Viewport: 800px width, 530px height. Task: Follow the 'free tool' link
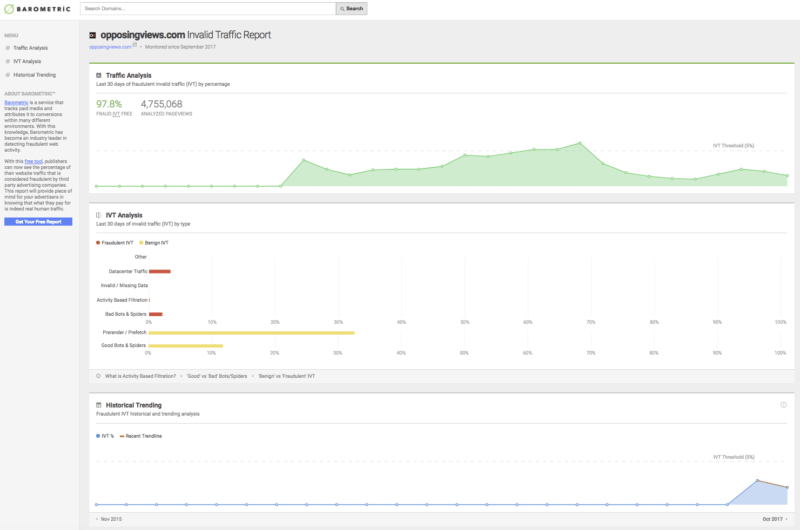34,161
